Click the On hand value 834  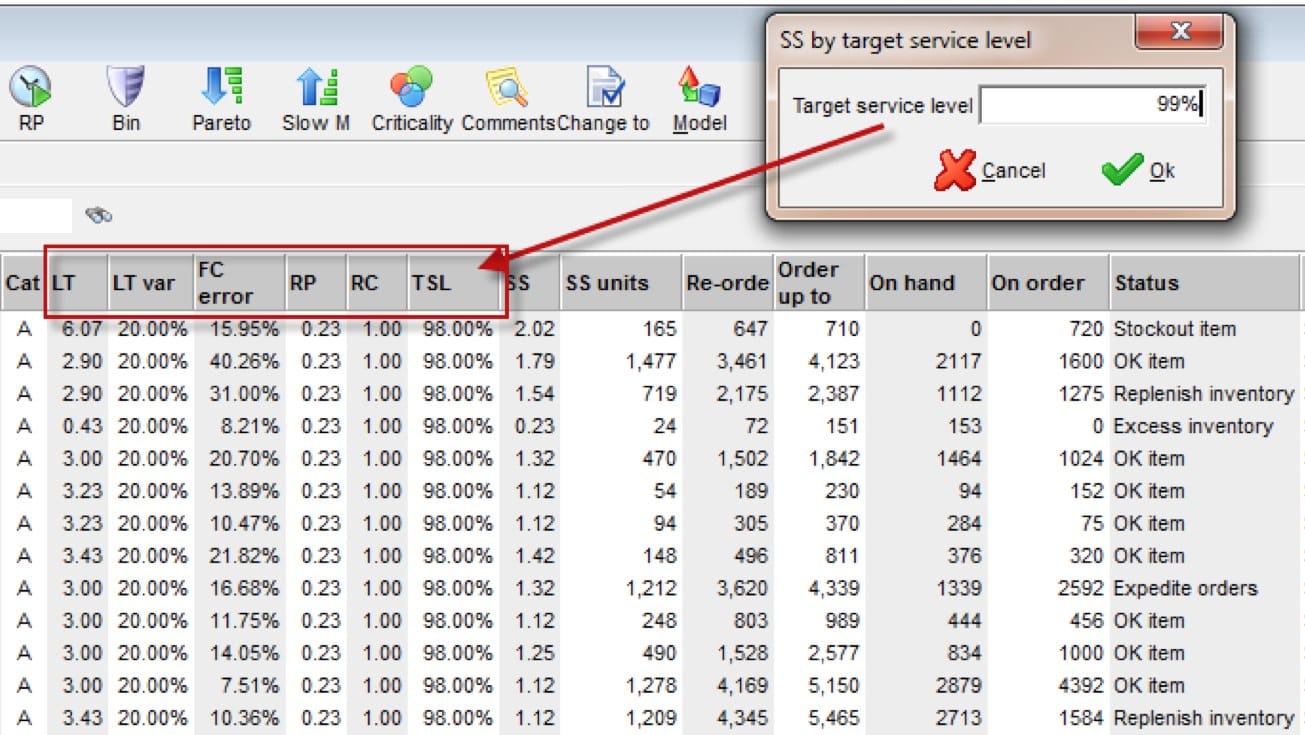click(965, 653)
